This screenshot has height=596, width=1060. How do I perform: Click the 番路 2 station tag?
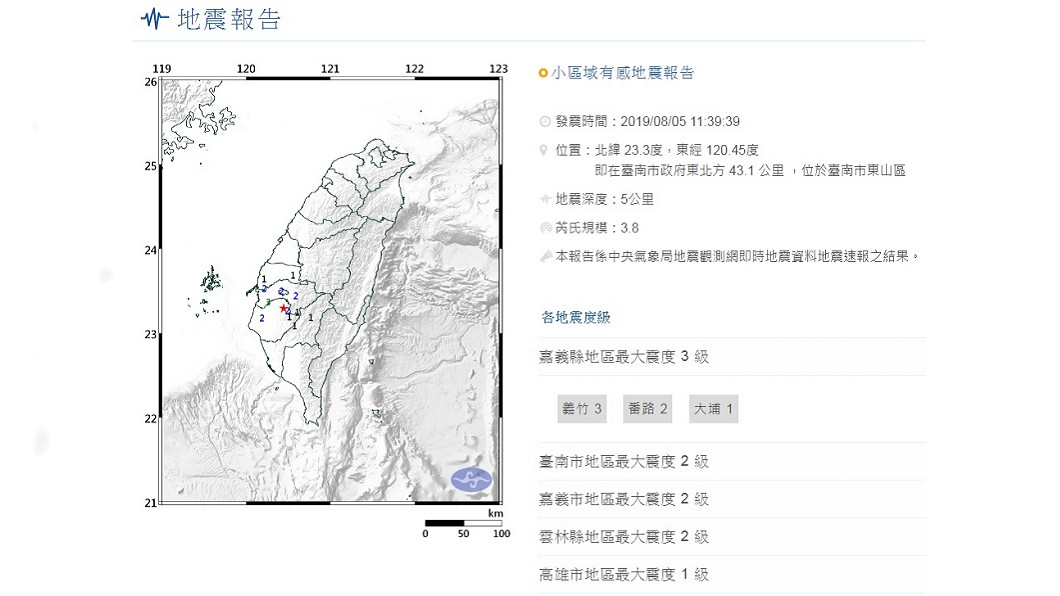click(648, 409)
